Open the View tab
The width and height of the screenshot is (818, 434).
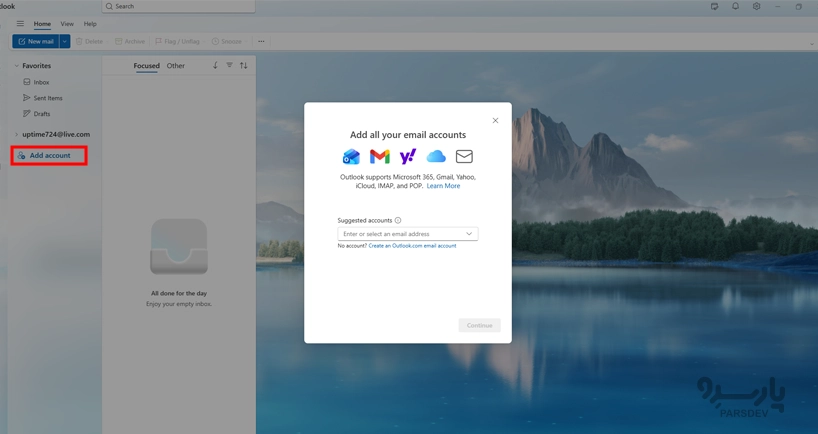[67, 24]
